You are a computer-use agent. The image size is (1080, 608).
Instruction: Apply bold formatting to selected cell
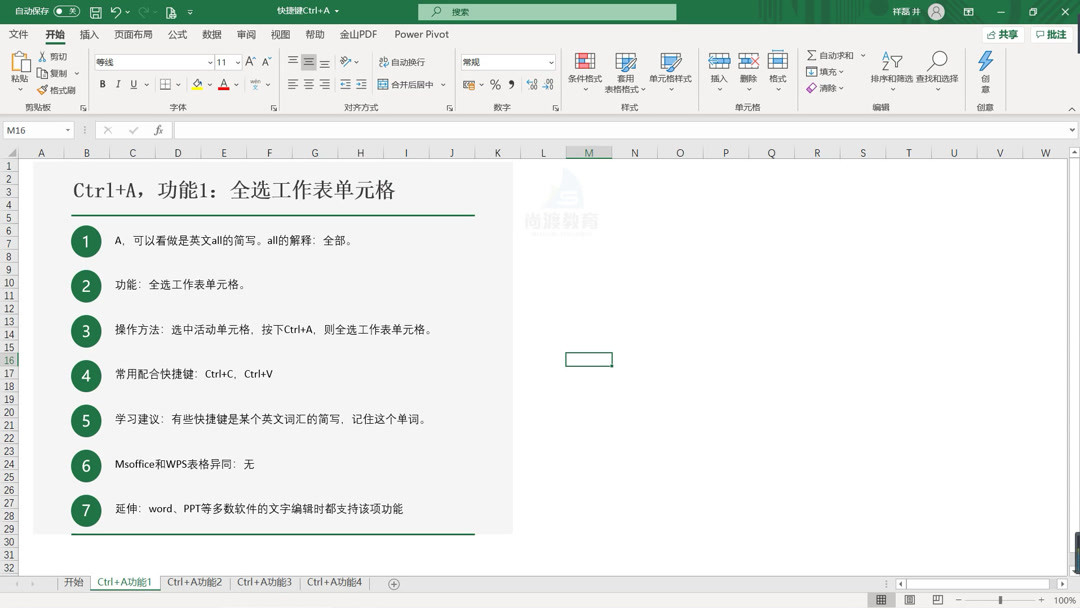[x=104, y=84]
